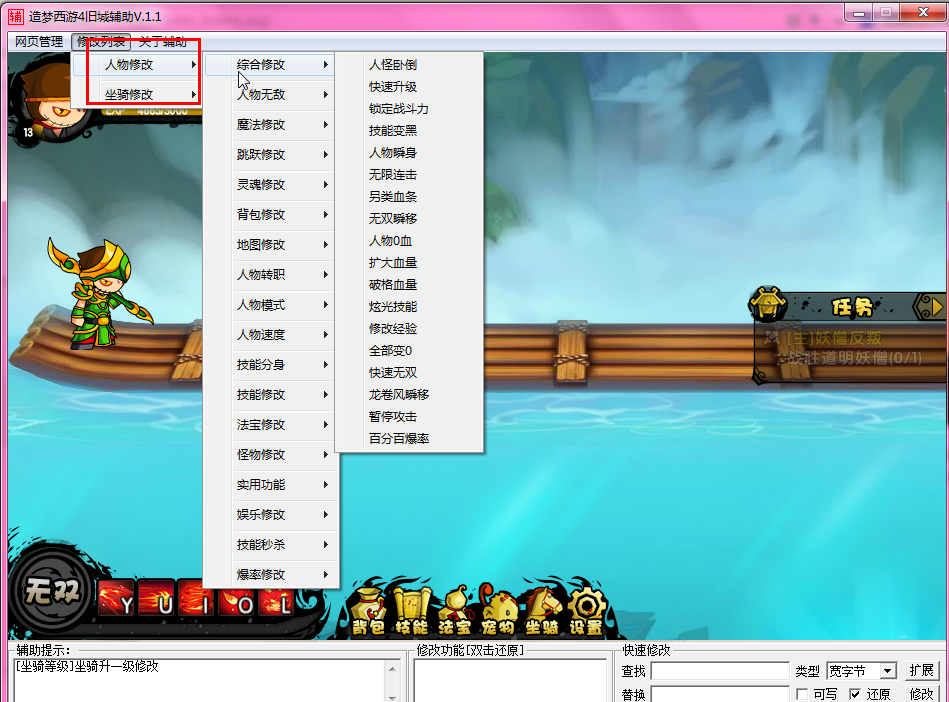Open the 网页管理 menu
This screenshot has height=702, width=949.
click(x=39, y=42)
